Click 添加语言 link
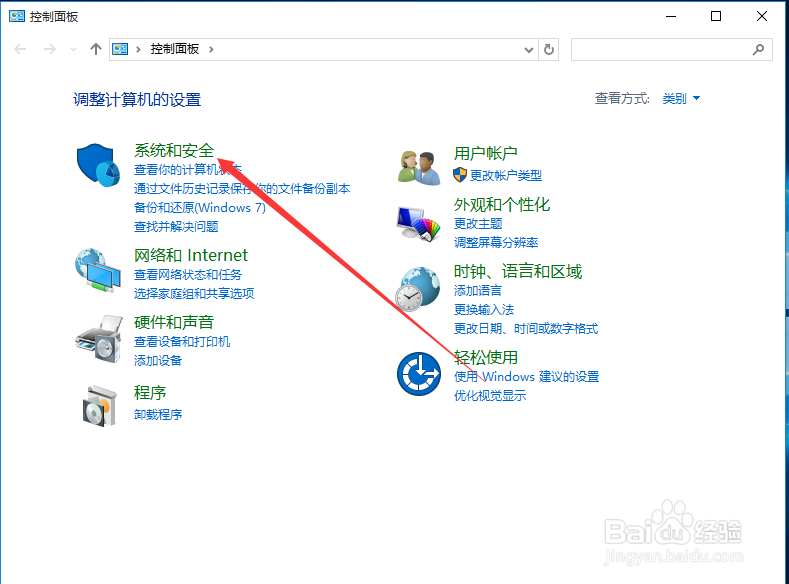789x584 pixels. coord(478,290)
